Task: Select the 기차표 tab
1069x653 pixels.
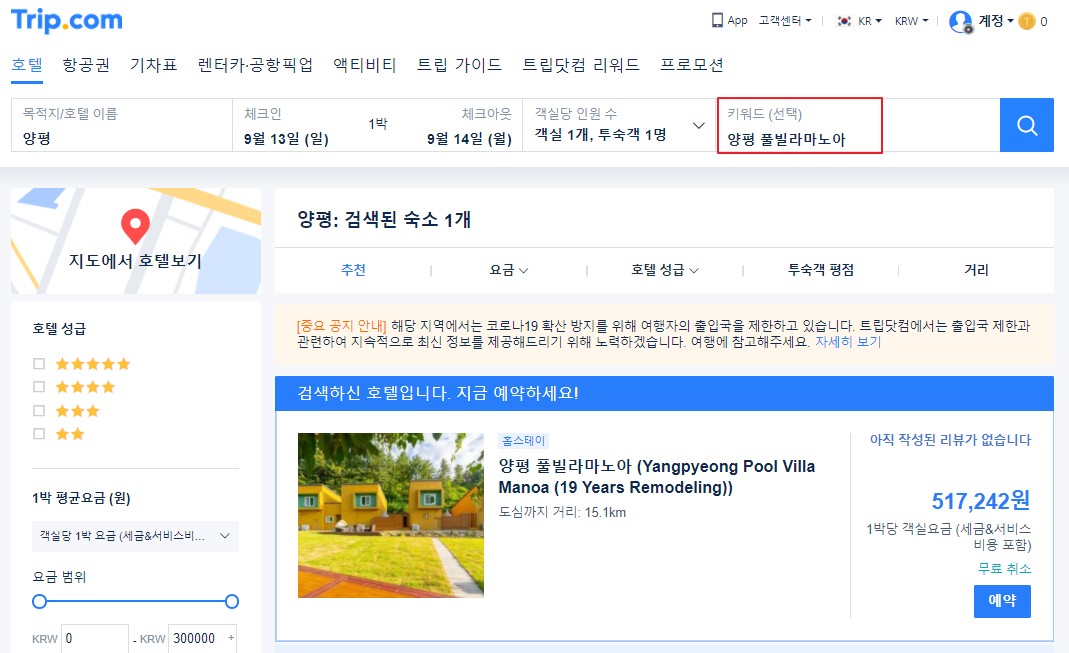Action: [153, 65]
